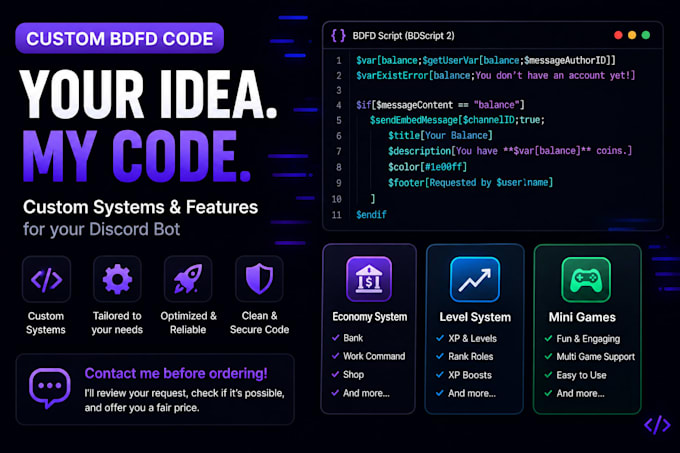Click the Economy System card title
Viewport: 680px width, 453px height.
369,317
